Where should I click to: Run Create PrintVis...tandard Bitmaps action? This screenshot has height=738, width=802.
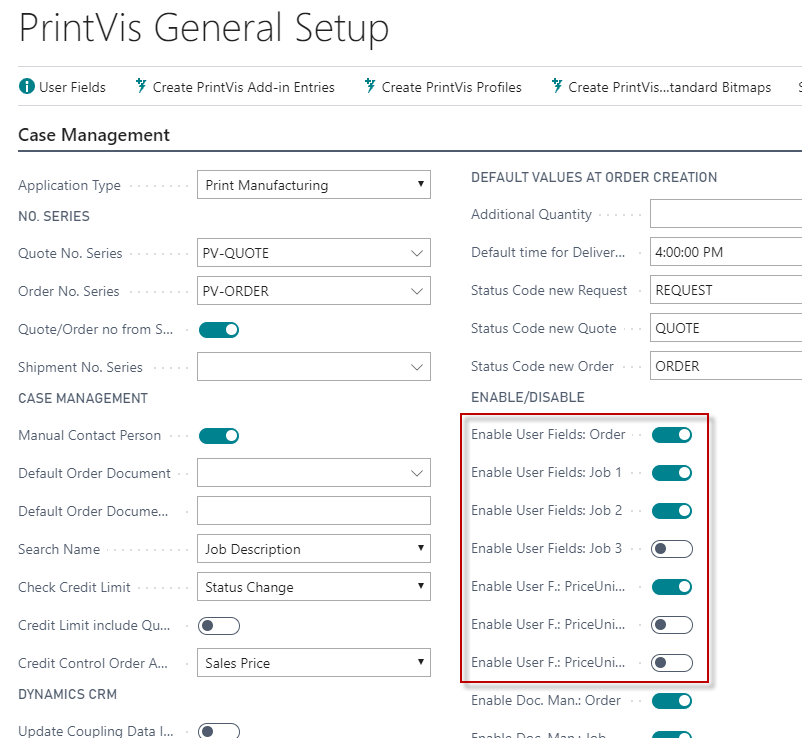[661, 87]
